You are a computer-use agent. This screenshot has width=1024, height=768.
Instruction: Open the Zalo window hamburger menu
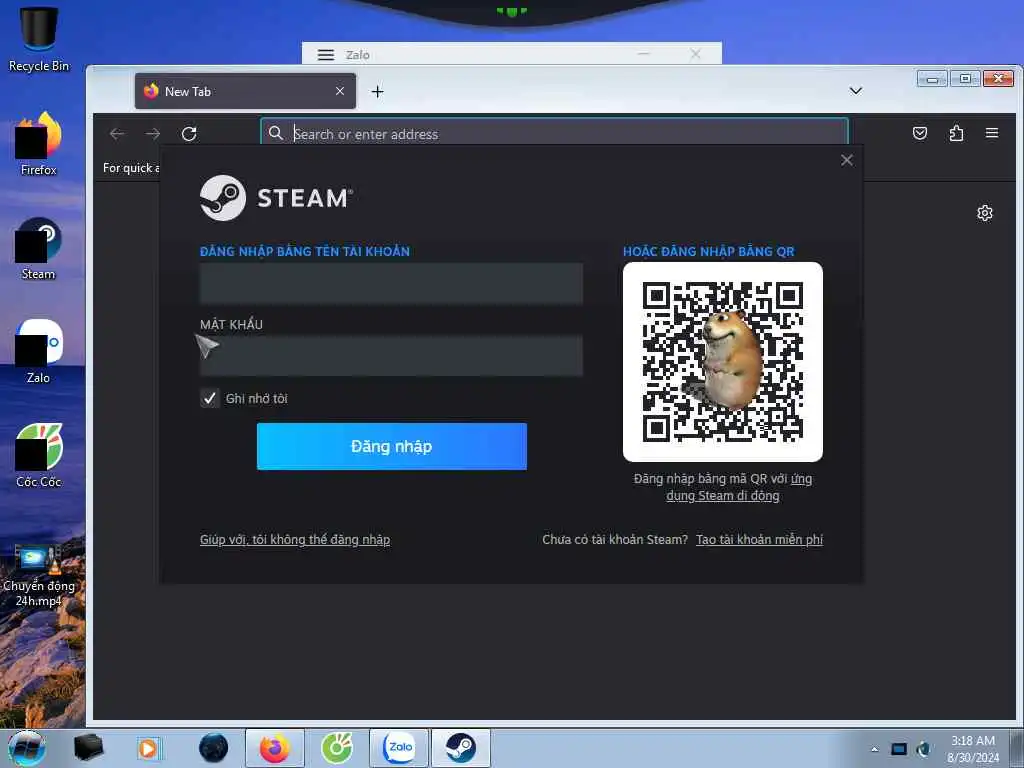point(326,55)
